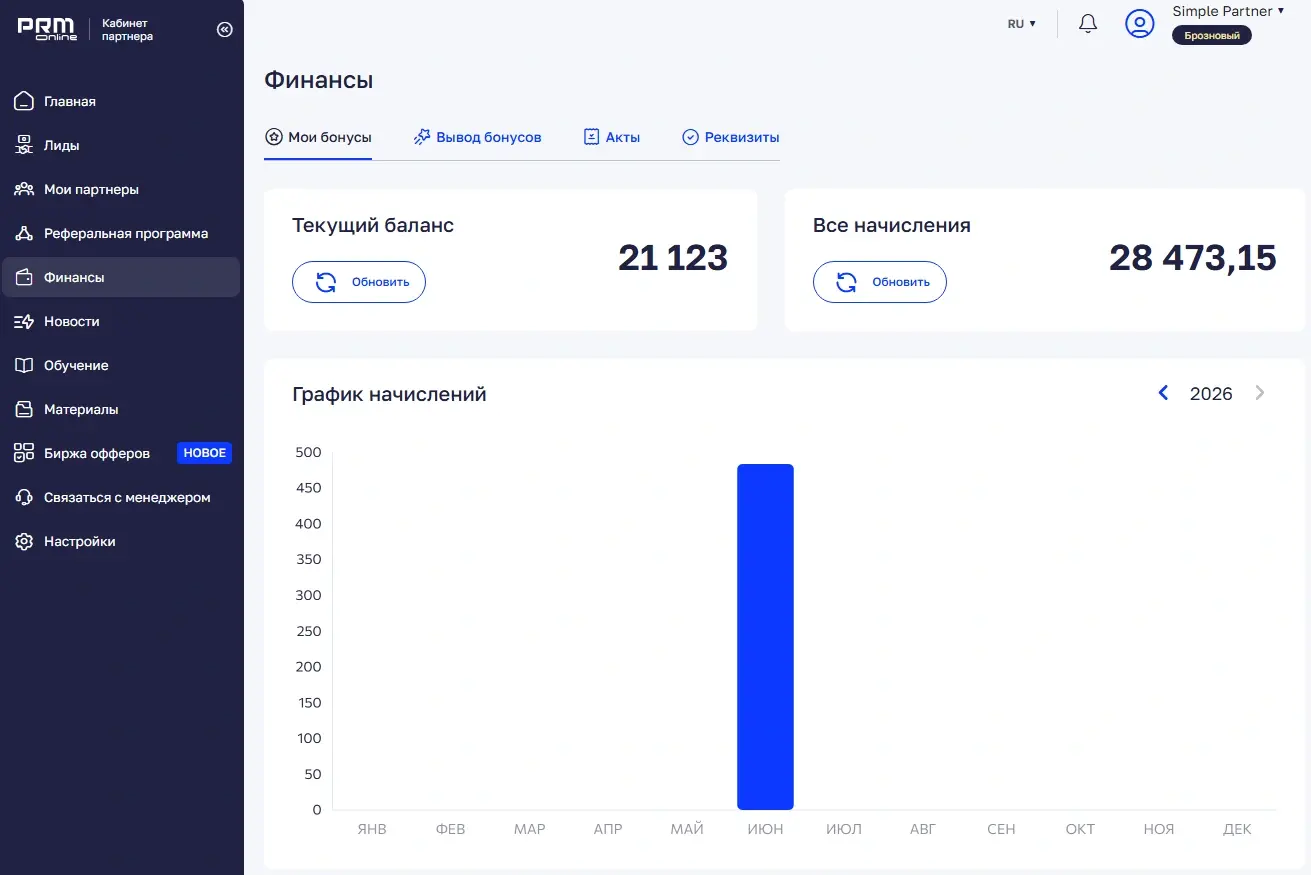Click the gear icon beside Настройки

coord(24,541)
